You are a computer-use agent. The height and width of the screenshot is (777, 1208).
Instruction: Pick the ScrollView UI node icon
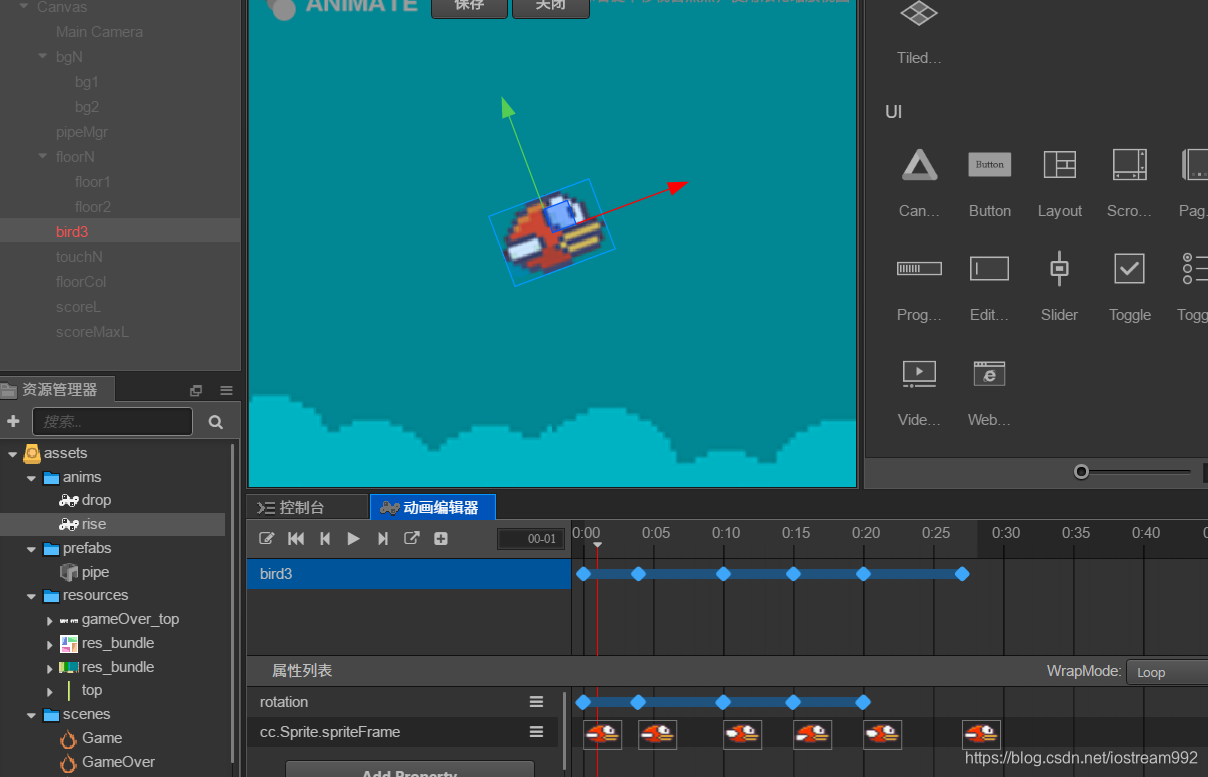click(x=1130, y=165)
